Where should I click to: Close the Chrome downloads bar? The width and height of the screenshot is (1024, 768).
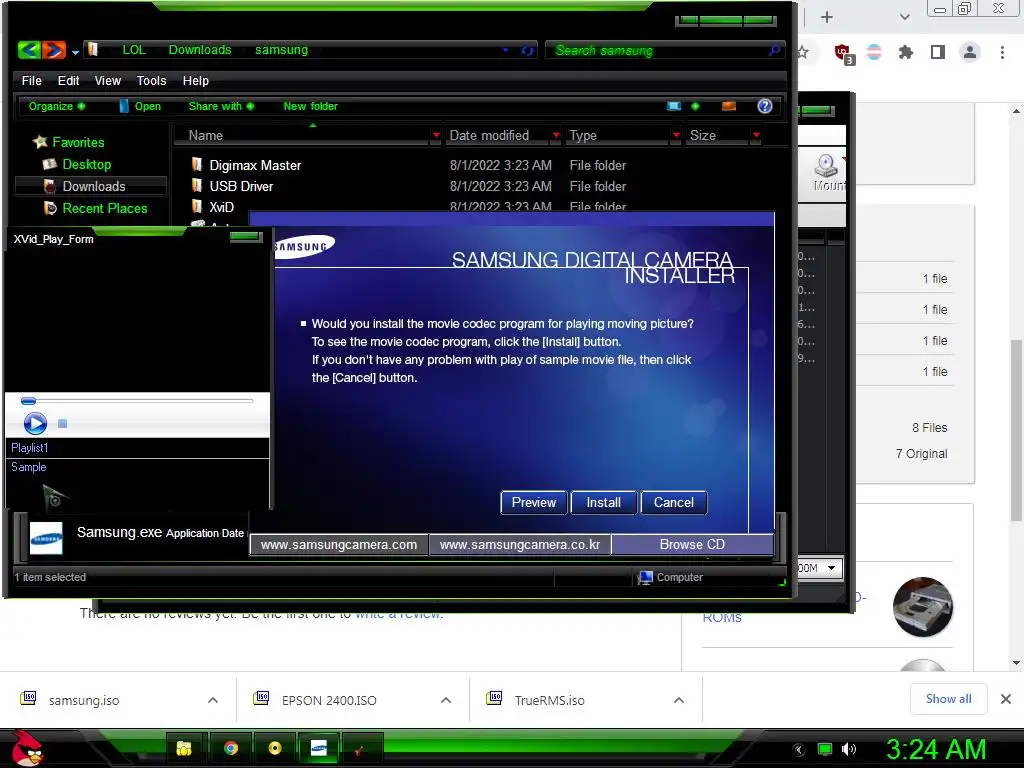pos(1006,699)
